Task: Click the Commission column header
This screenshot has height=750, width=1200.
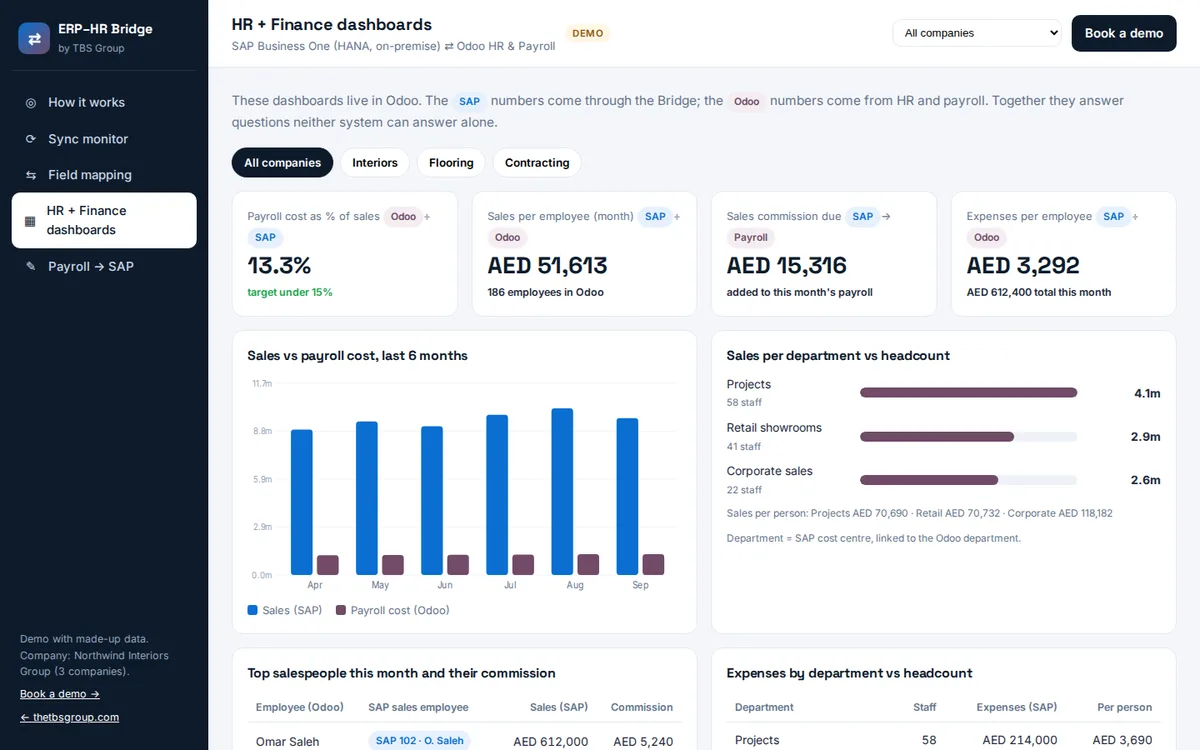Action: [642, 707]
